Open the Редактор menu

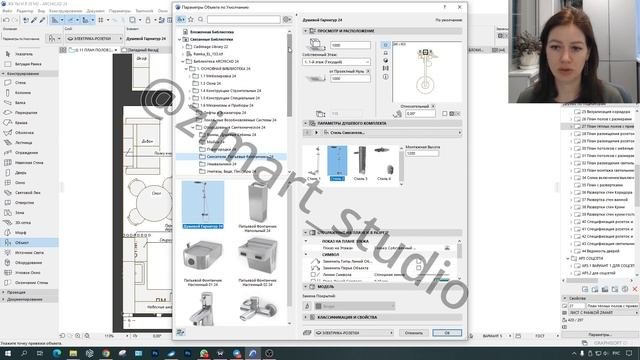pos(25,11)
